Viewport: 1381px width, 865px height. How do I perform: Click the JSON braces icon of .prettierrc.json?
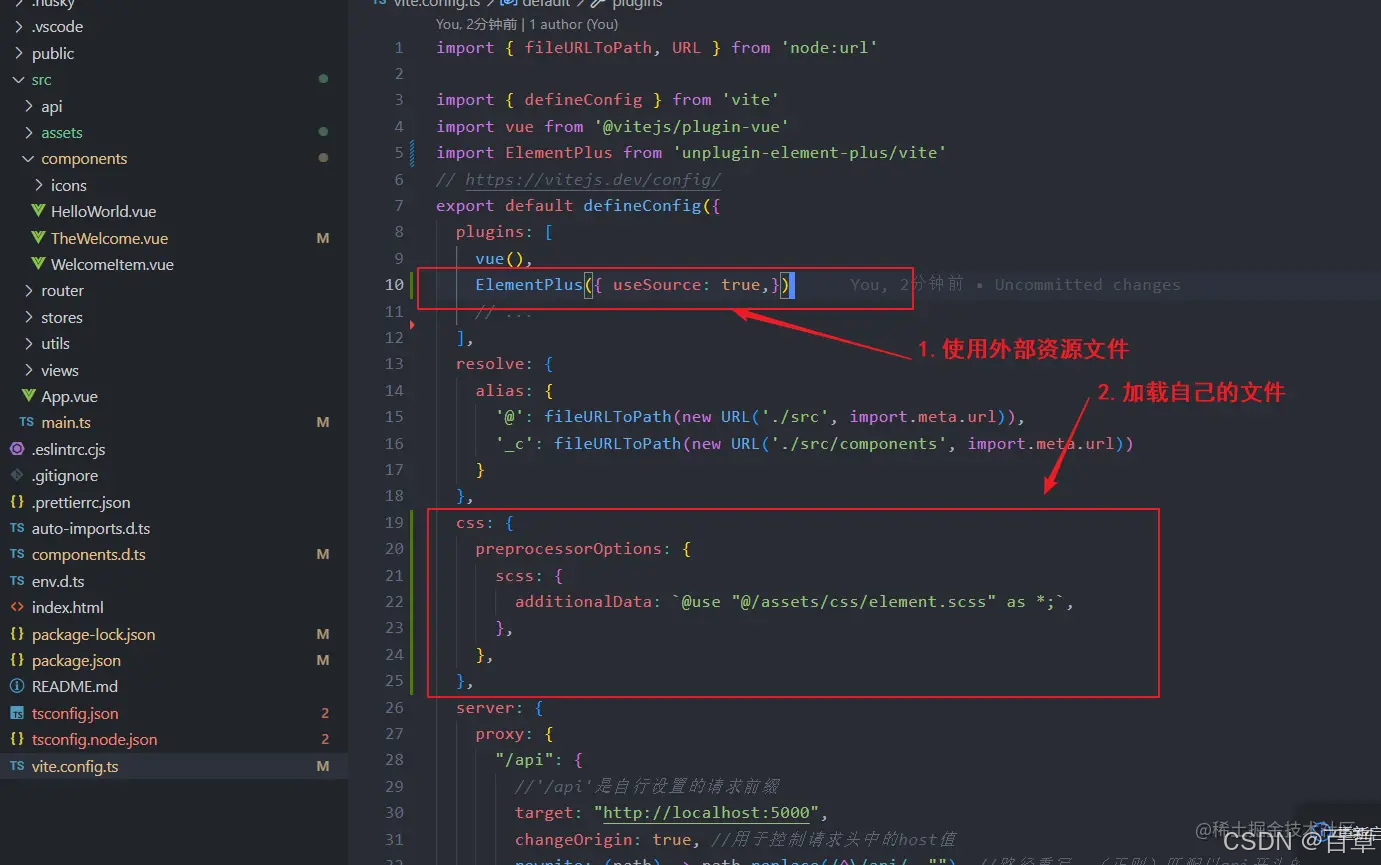click(x=17, y=502)
